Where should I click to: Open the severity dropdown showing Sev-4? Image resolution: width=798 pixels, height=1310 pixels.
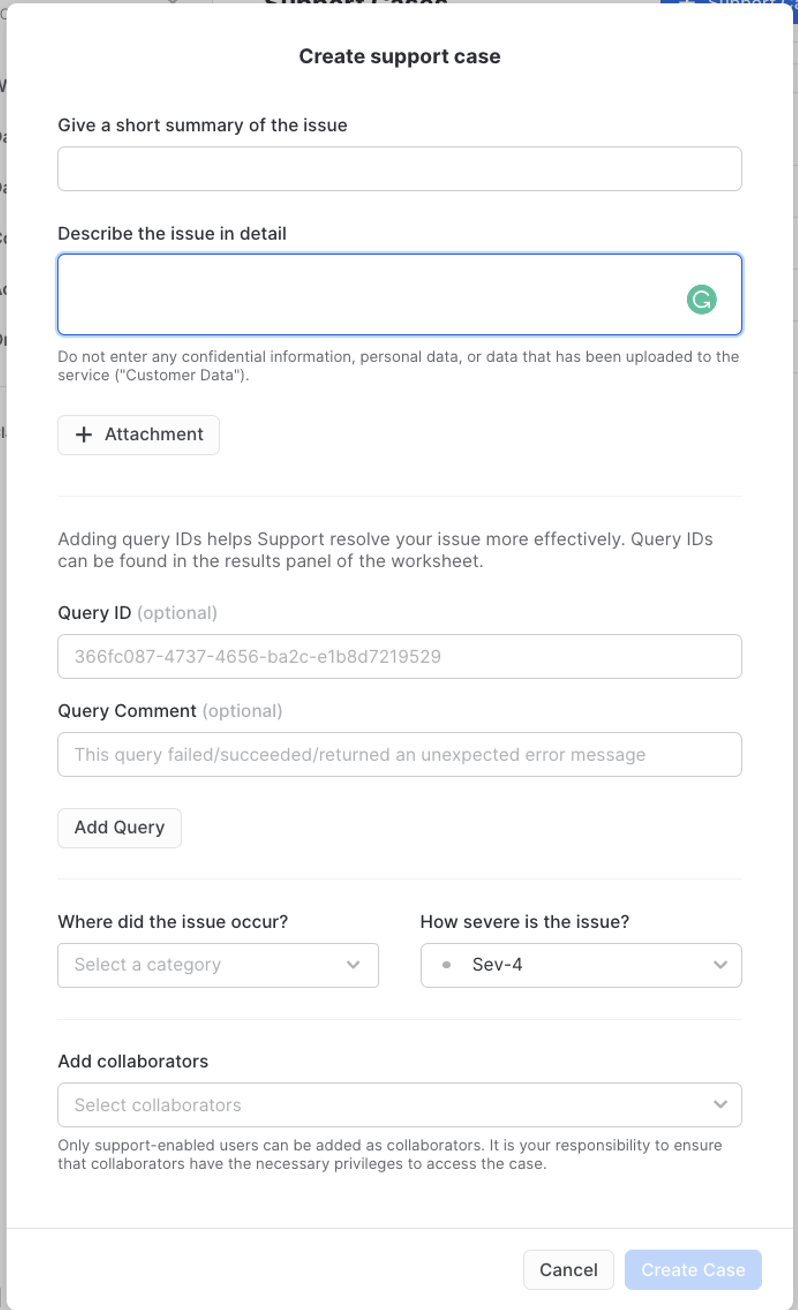[580, 965]
